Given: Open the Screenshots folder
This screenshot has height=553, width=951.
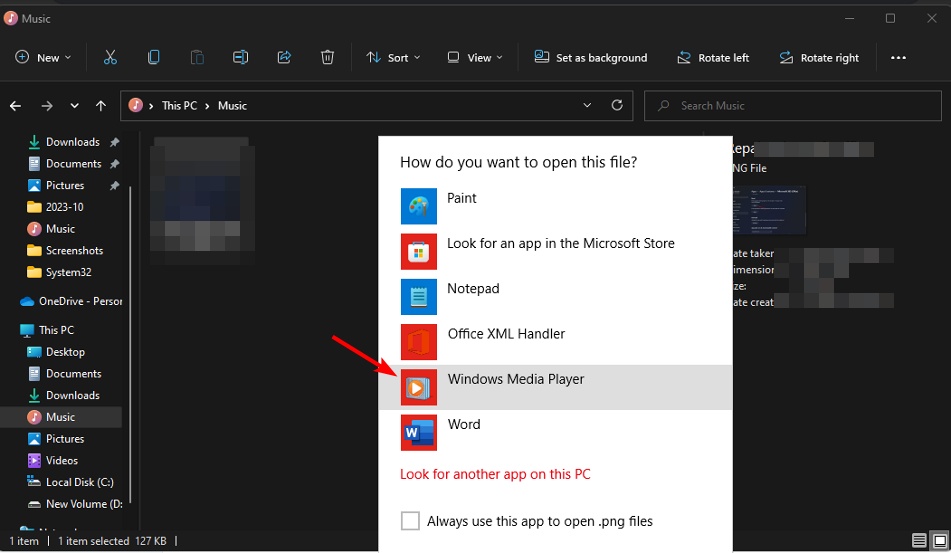Looking at the screenshot, I should 66,251.
